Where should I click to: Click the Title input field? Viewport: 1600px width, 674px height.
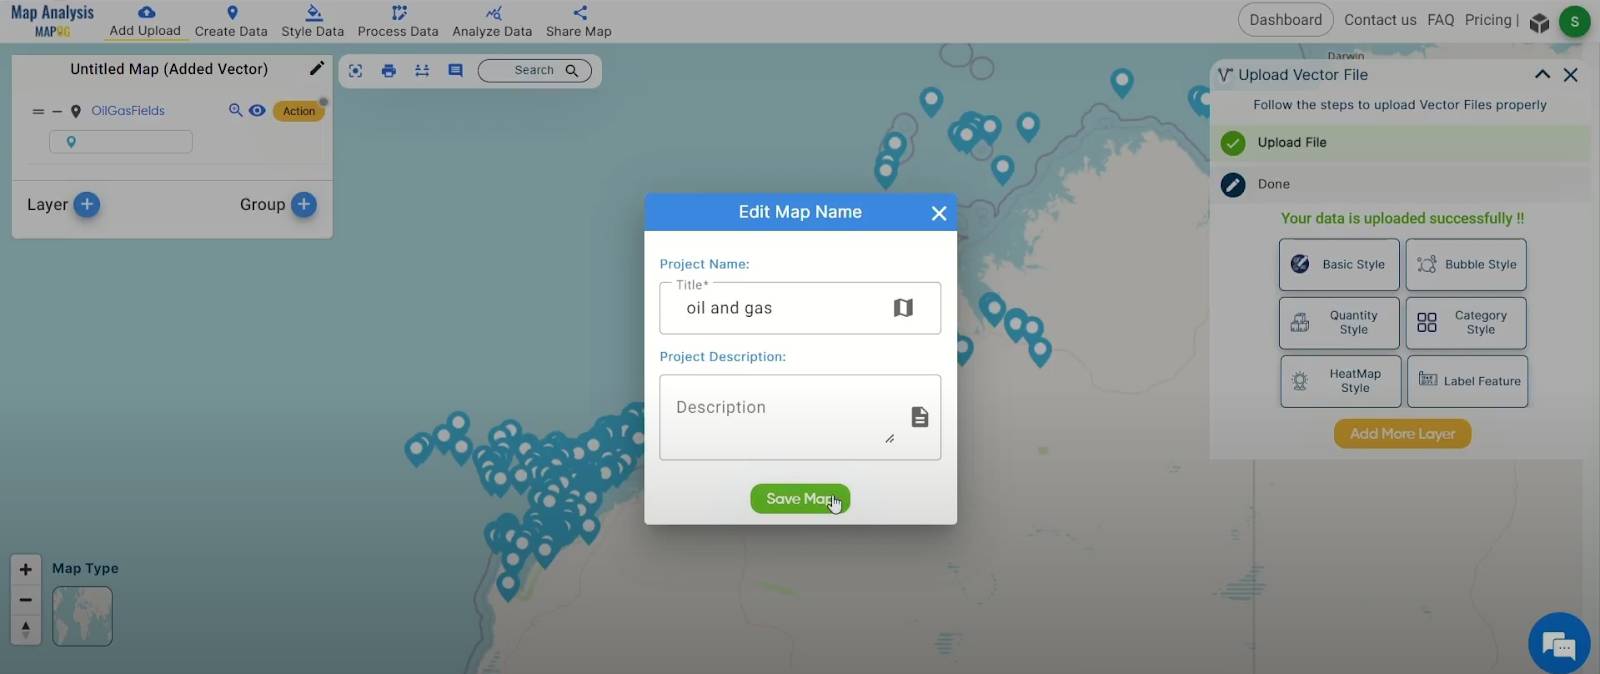pos(800,308)
